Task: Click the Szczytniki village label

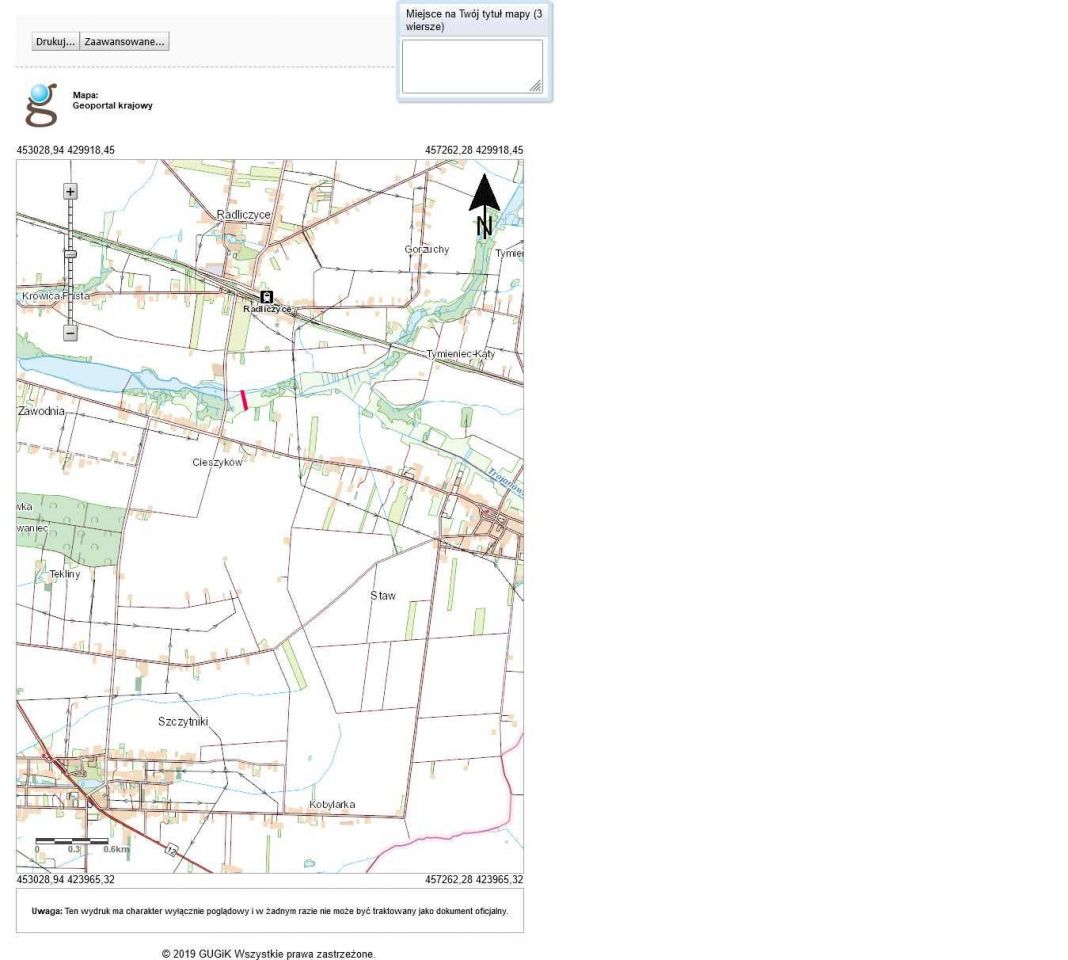Action: [x=183, y=721]
